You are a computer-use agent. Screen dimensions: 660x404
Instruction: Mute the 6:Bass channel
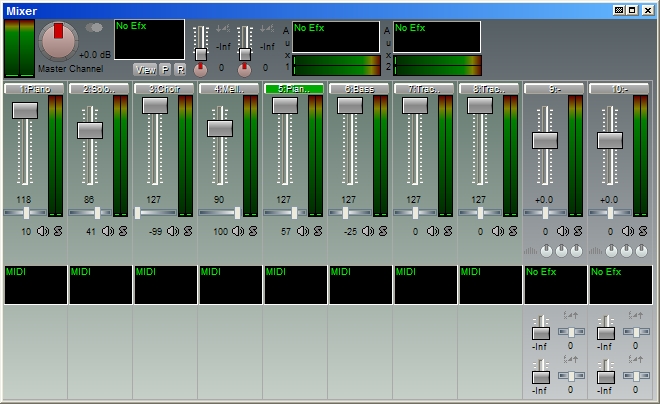point(368,231)
